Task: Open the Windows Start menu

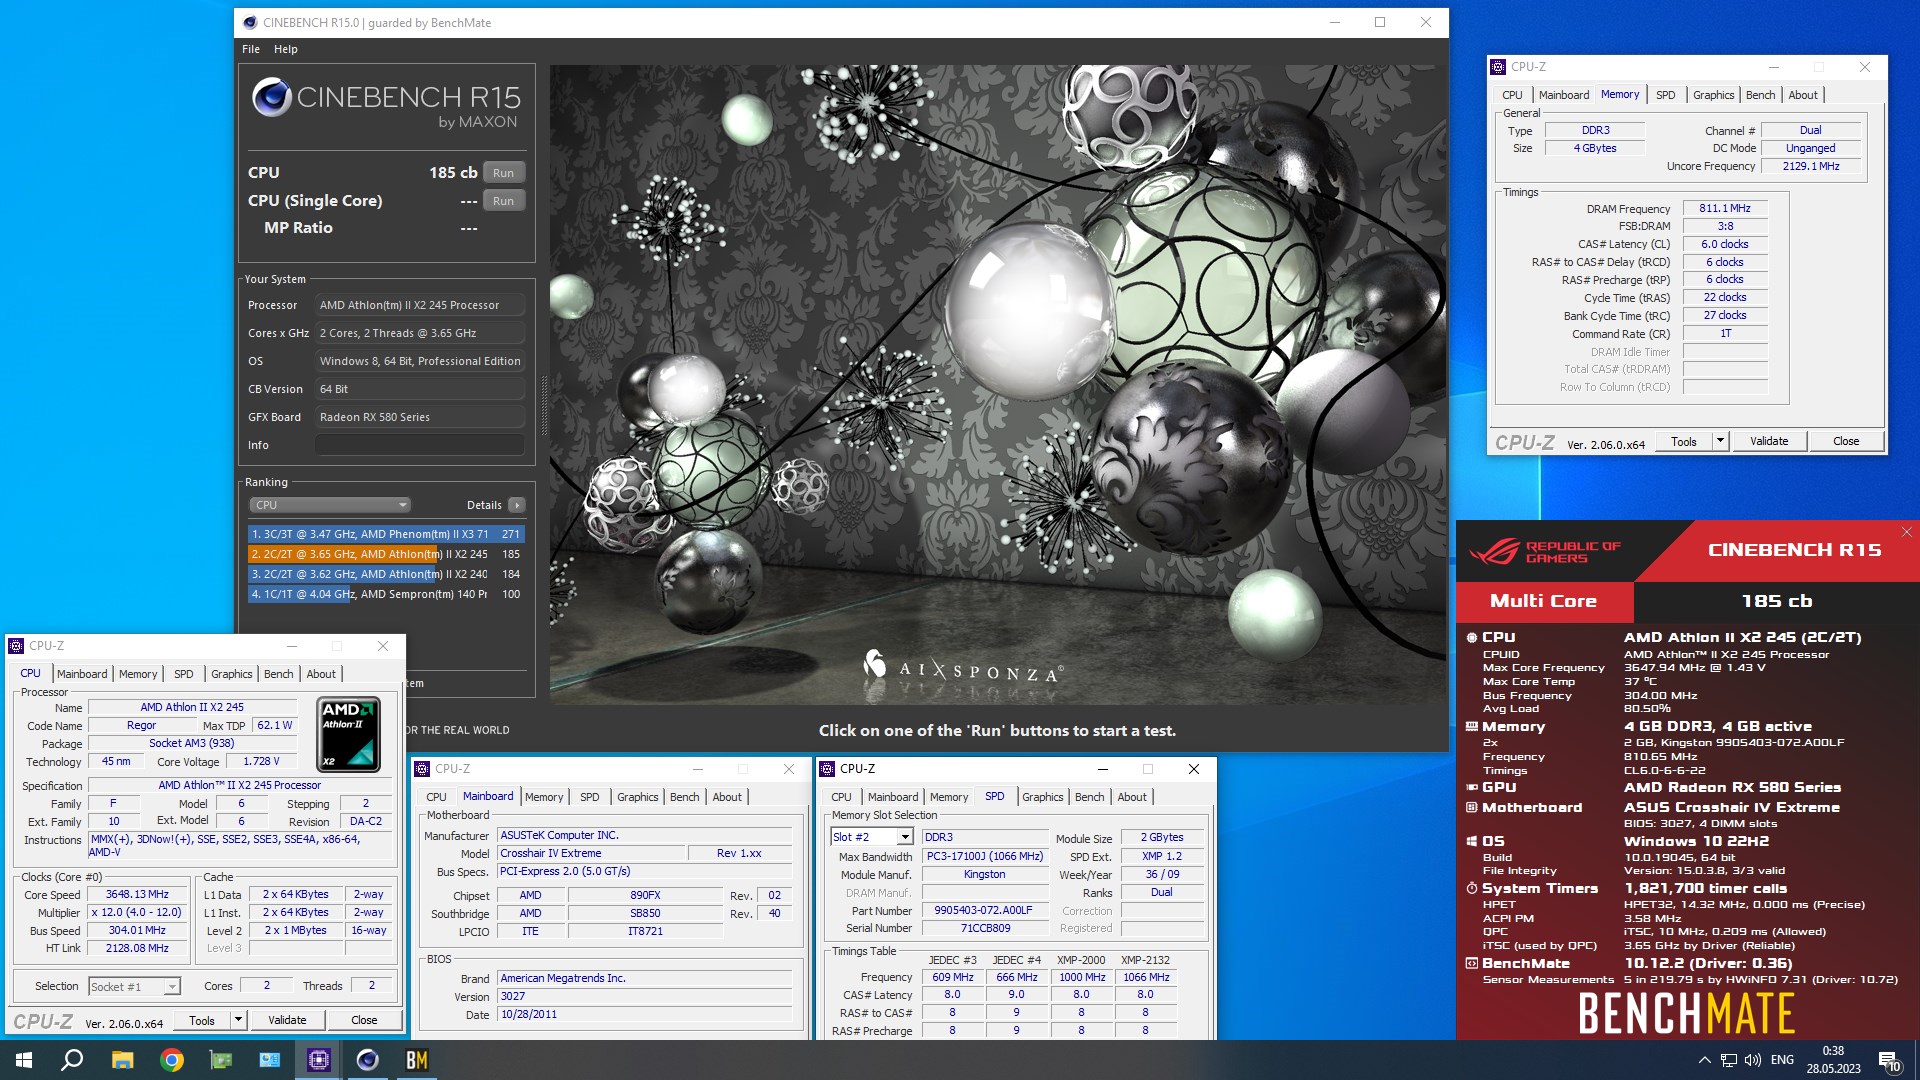Action: pos(24,1060)
